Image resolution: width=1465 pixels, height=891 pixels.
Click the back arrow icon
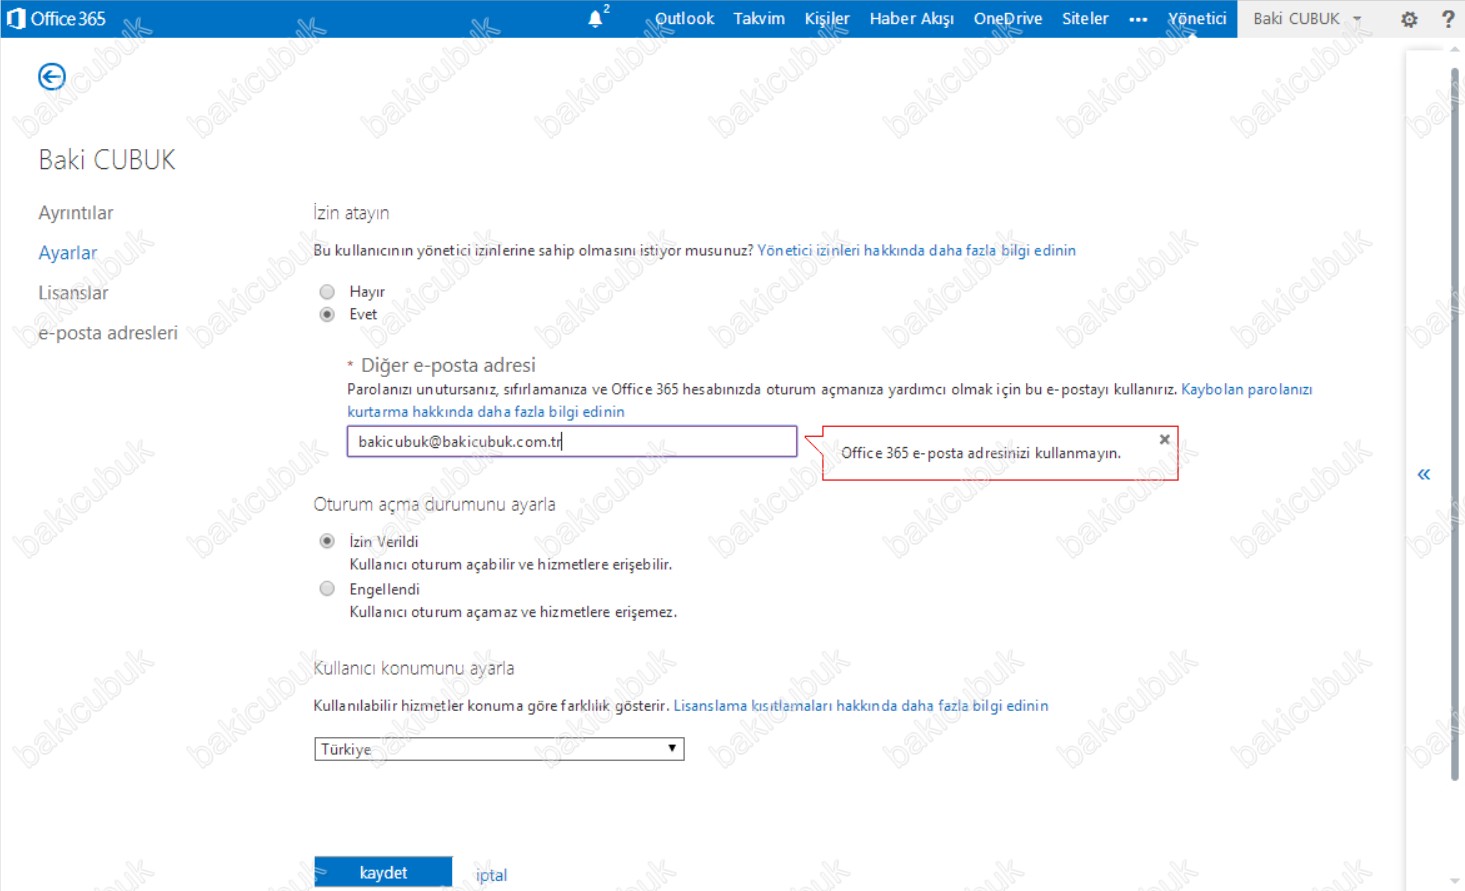pos(52,77)
